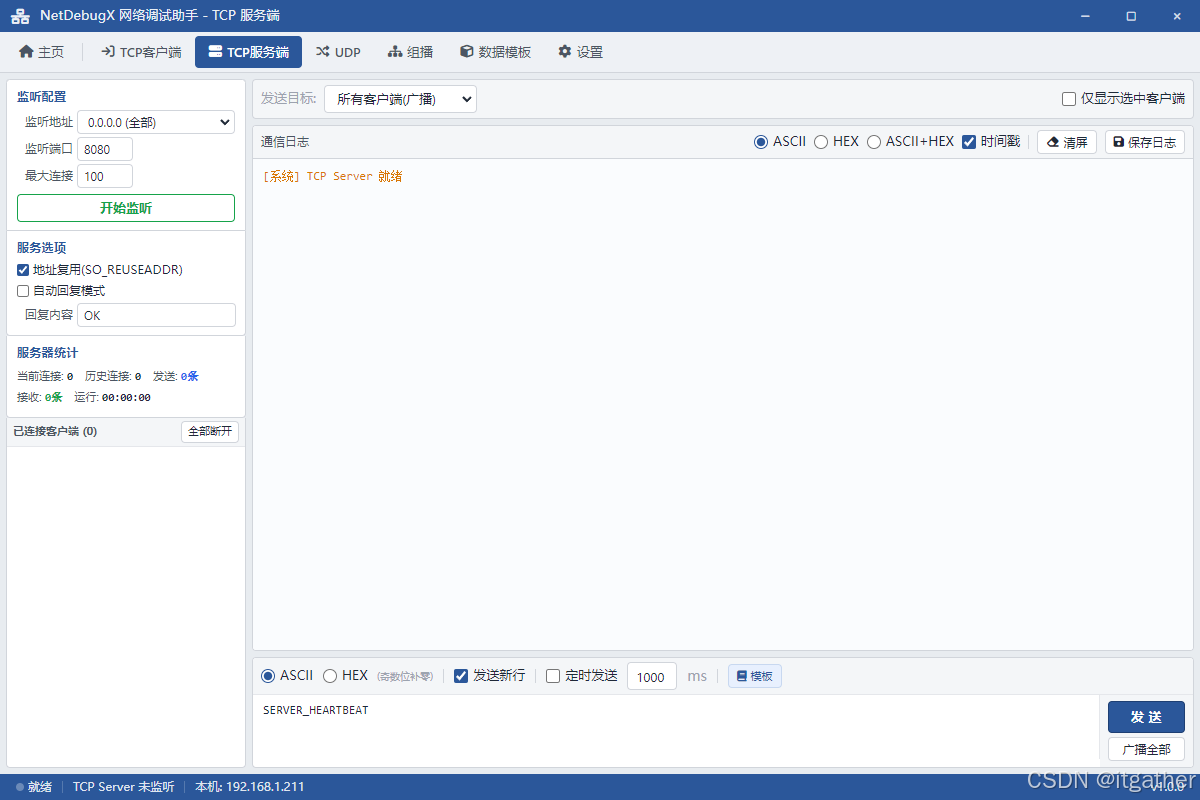Open the 设置 settings tab
Viewport: 1200px width, 800px height.
(x=580, y=52)
